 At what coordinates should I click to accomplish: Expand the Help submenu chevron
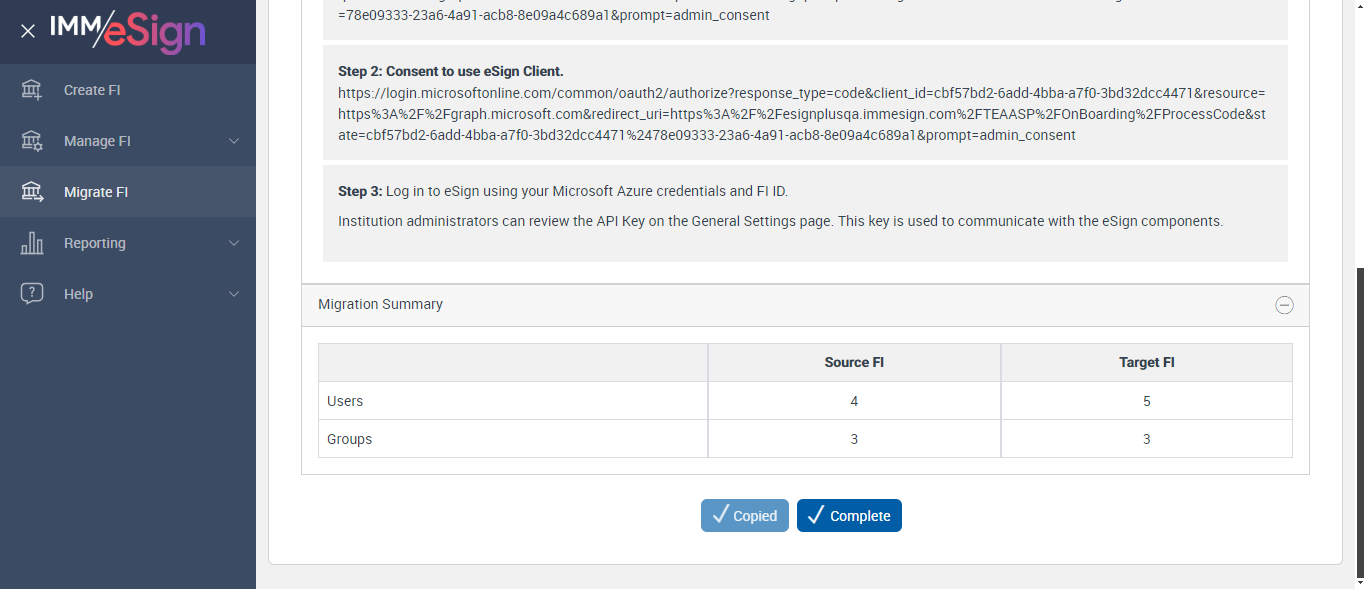pyautogui.click(x=234, y=294)
